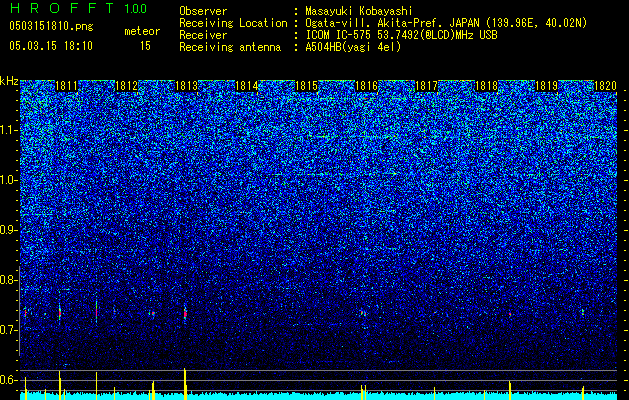Click the meteor count 15
This screenshot has height=400, width=629.
[x=145, y=46]
